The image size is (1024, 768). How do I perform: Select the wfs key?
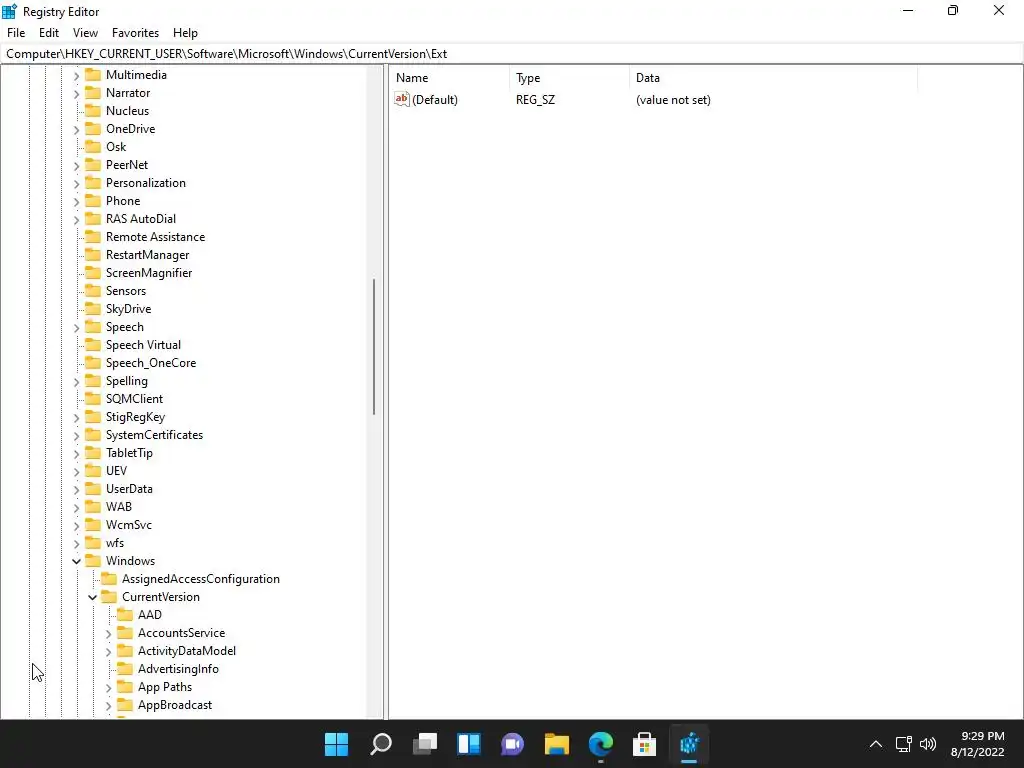pyautogui.click(x=115, y=543)
